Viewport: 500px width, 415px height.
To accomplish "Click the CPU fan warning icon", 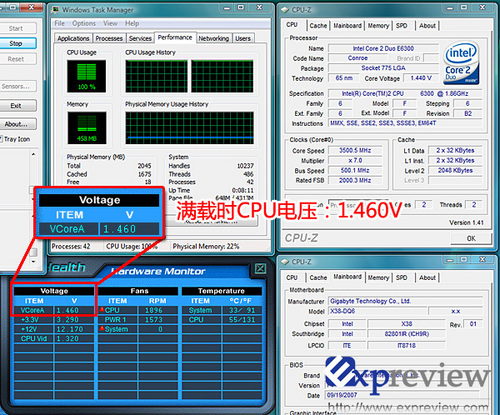I will [102, 310].
